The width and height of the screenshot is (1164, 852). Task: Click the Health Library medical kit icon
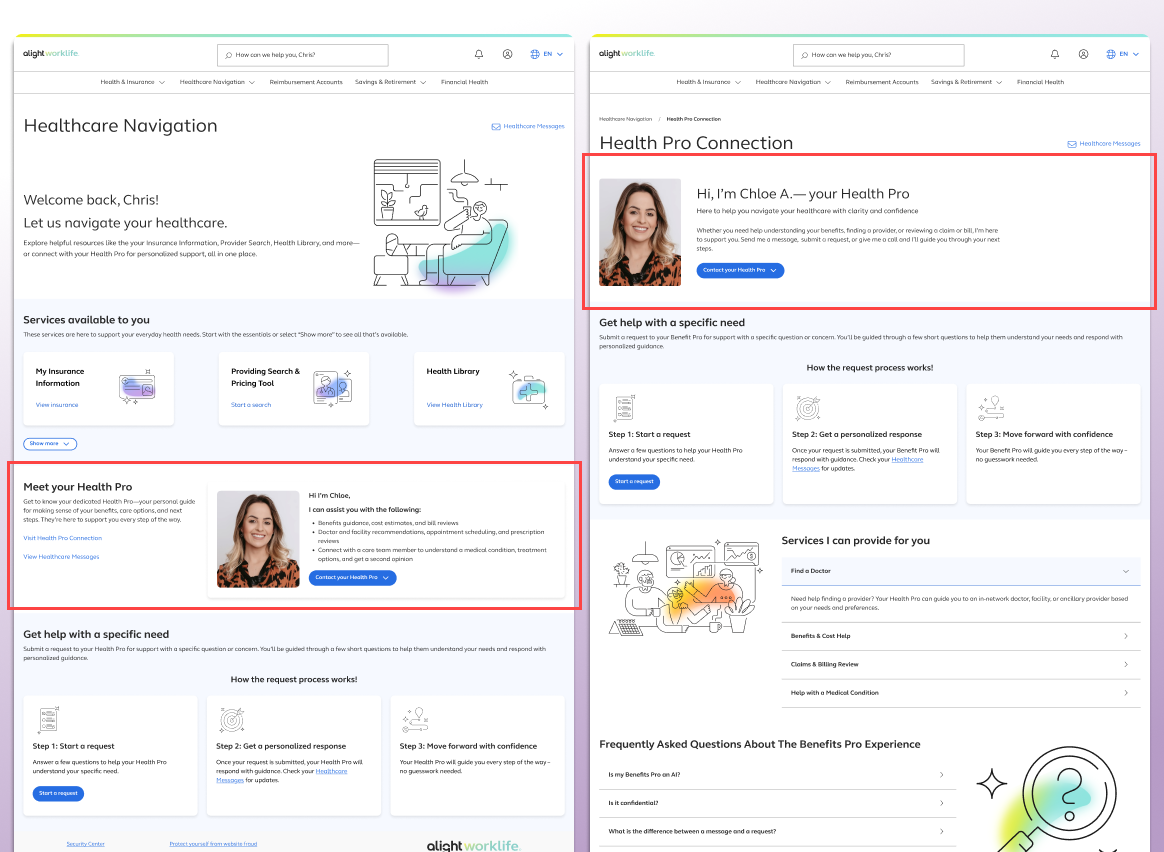coord(528,388)
